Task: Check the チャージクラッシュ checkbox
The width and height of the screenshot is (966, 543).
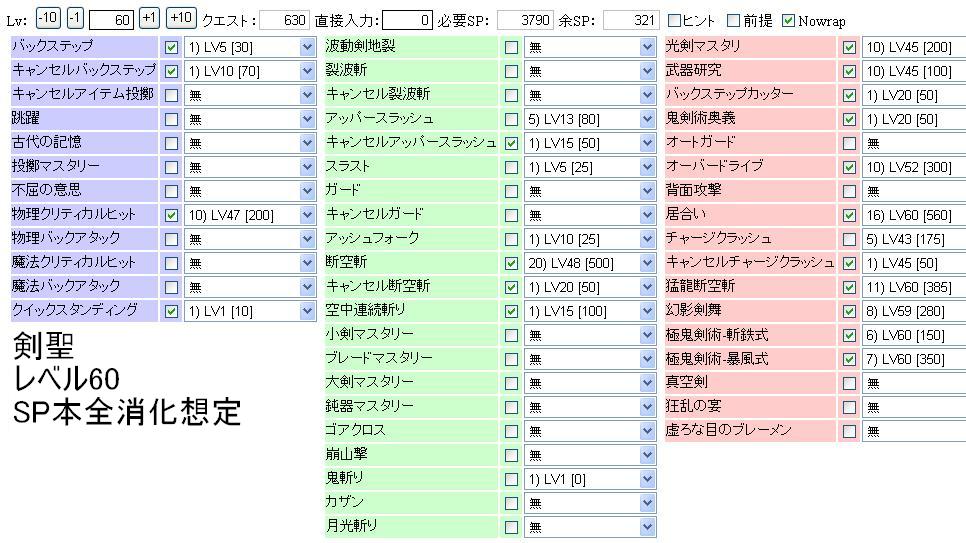Action: (850, 240)
